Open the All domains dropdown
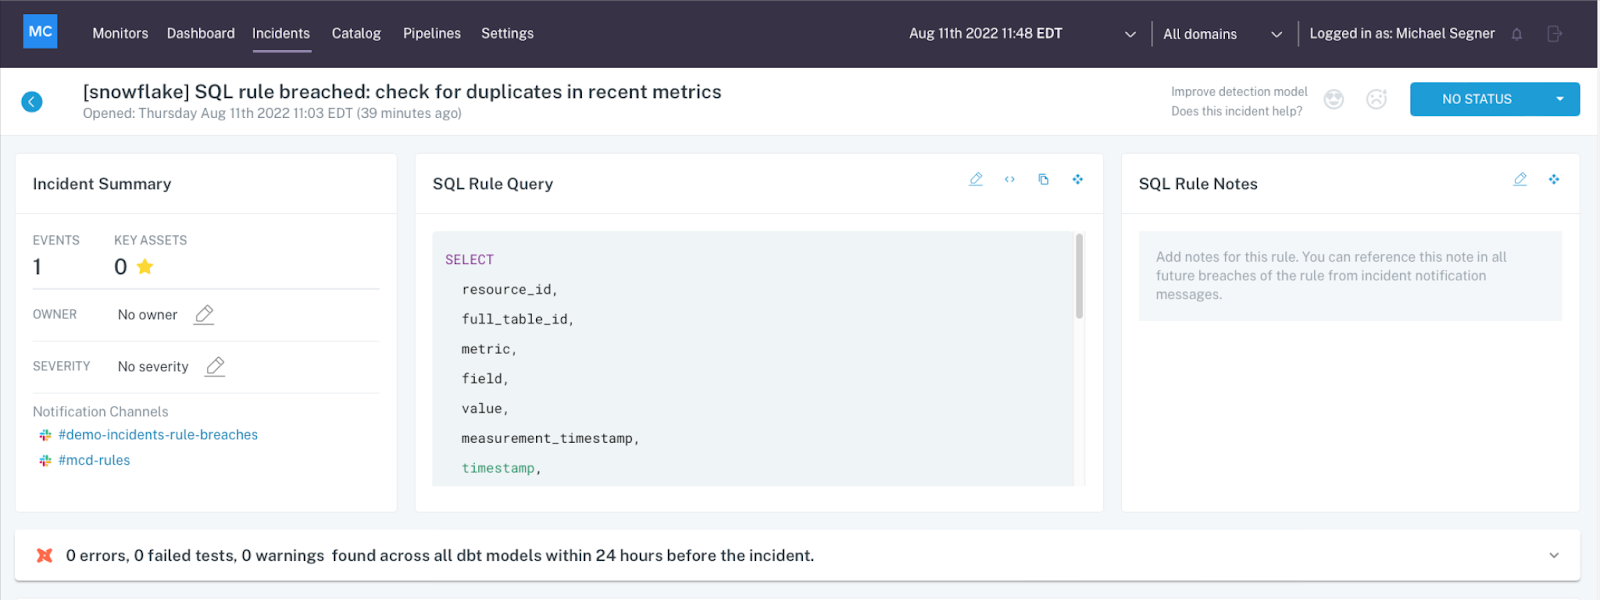Viewport: 1600px width, 600px height. [1223, 34]
